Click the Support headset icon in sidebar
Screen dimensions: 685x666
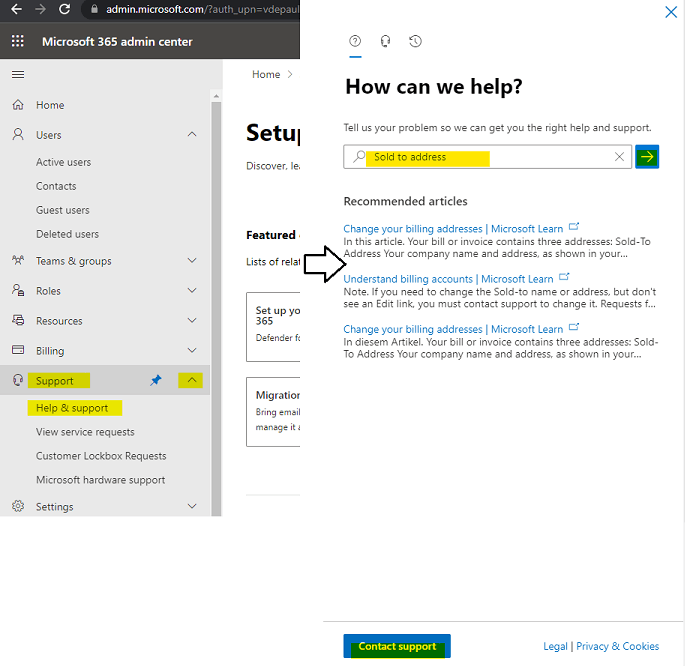(18, 380)
